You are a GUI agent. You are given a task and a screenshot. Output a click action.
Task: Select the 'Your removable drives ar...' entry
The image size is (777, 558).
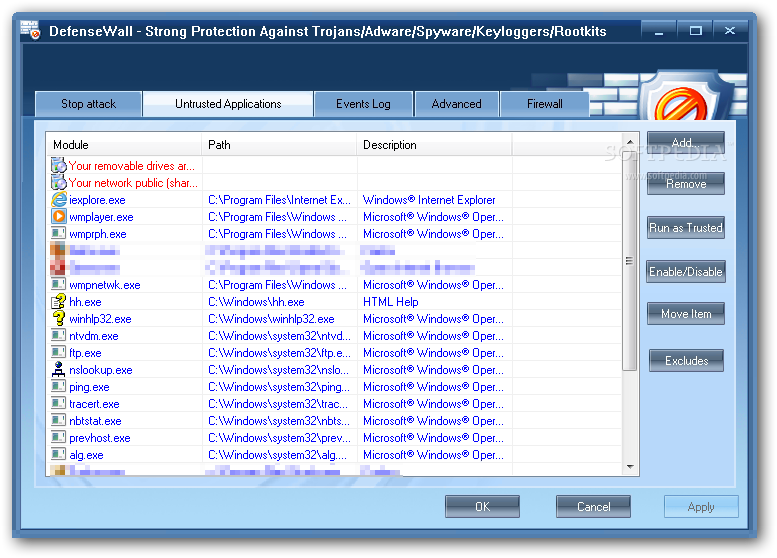pyautogui.click(x=131, y=166)
